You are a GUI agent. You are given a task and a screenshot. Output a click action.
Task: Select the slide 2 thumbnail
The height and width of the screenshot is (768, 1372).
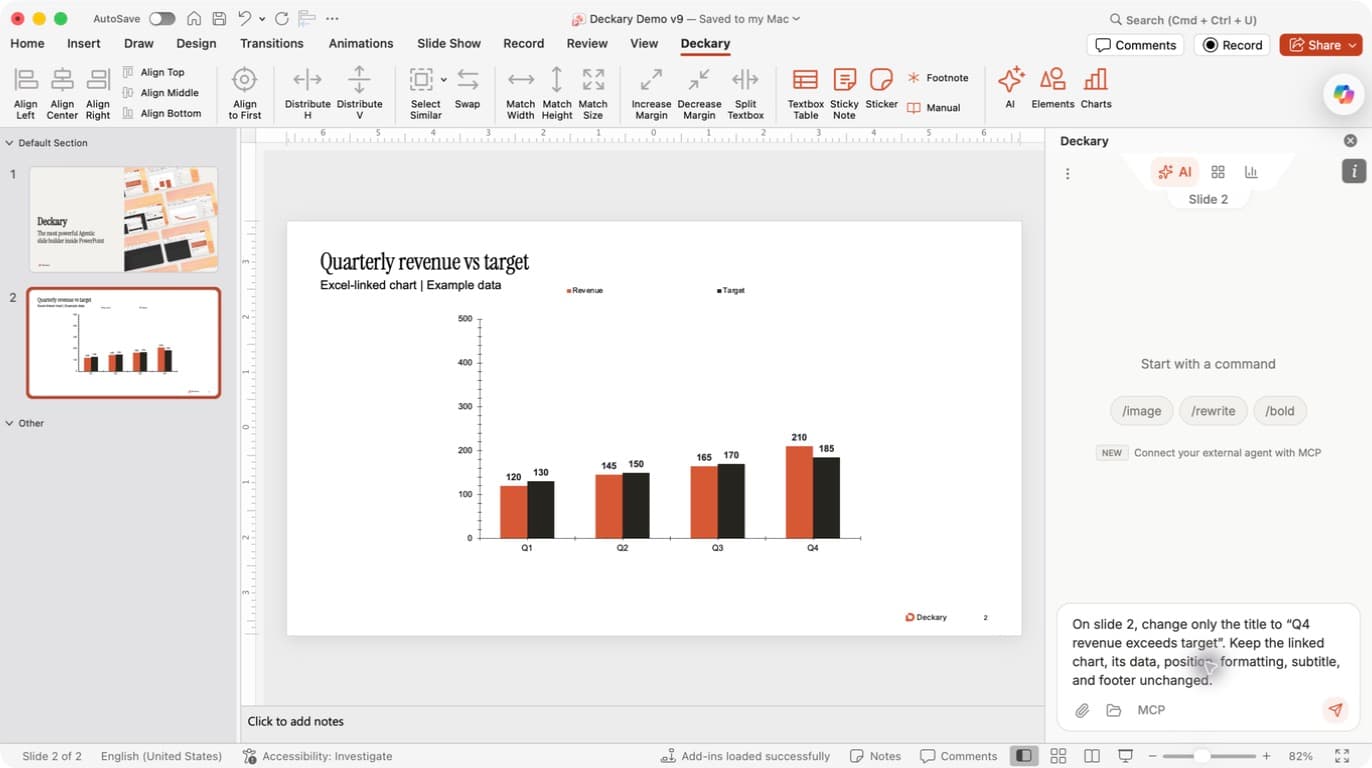point(124,343)
